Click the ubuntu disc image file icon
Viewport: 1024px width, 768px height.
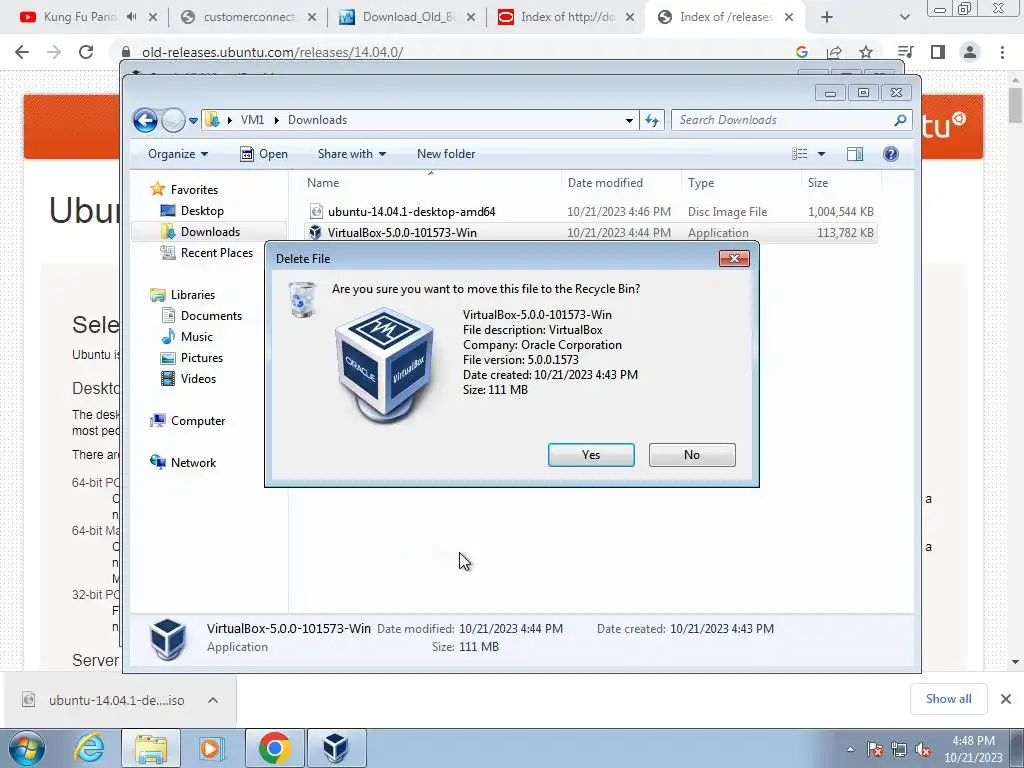pos(316,211)
